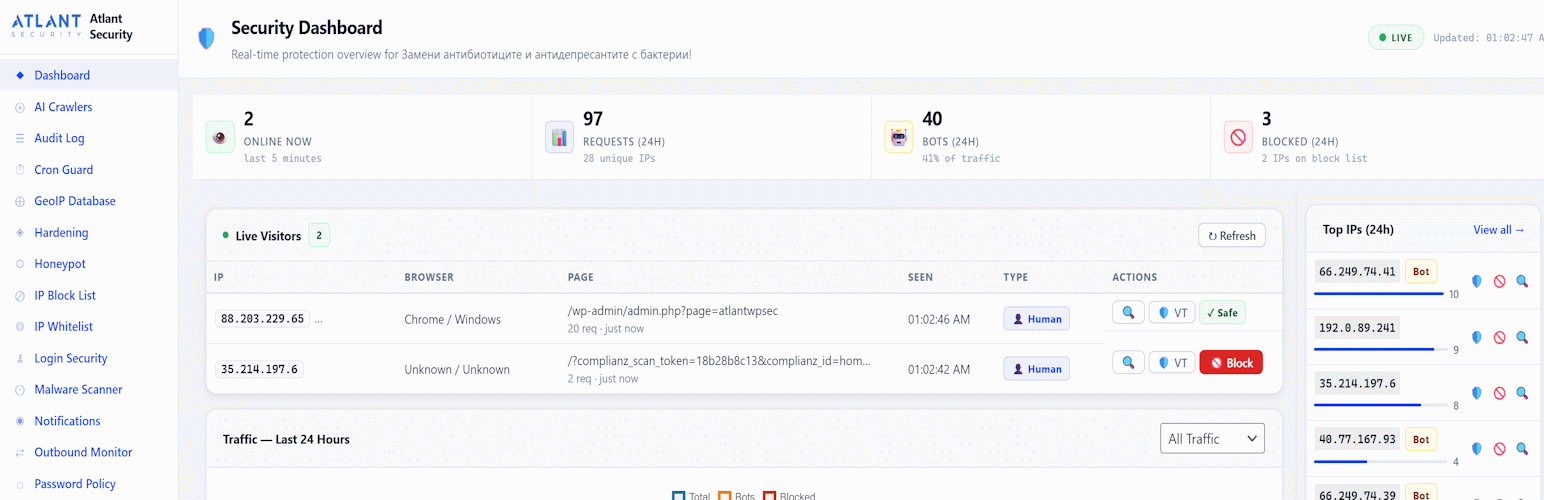
Task: Look up Top IPs 35.214.197.6 magnifier
Action: pyautogui.click(x=1522, y=393)
